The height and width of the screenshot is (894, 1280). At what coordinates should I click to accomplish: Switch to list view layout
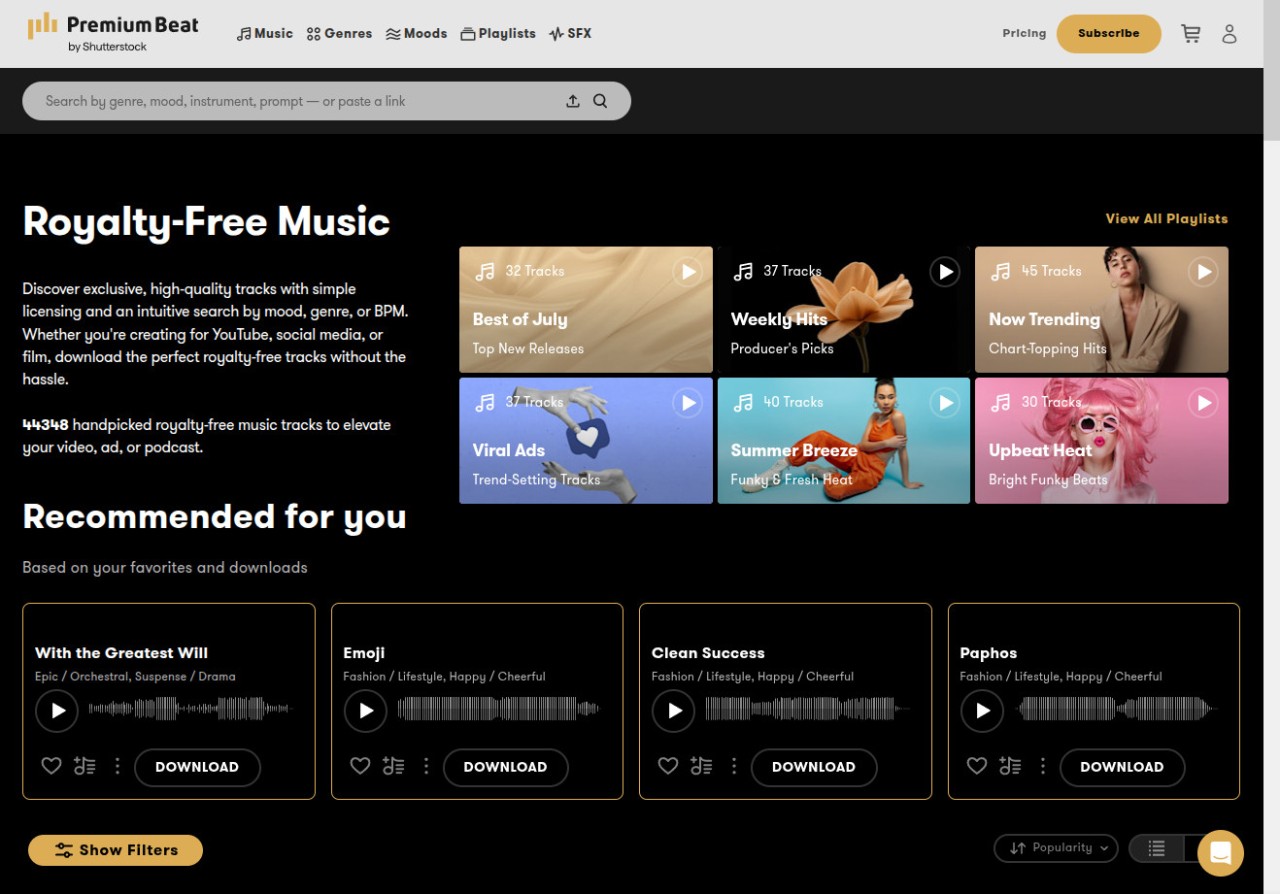pos(1157,848)
